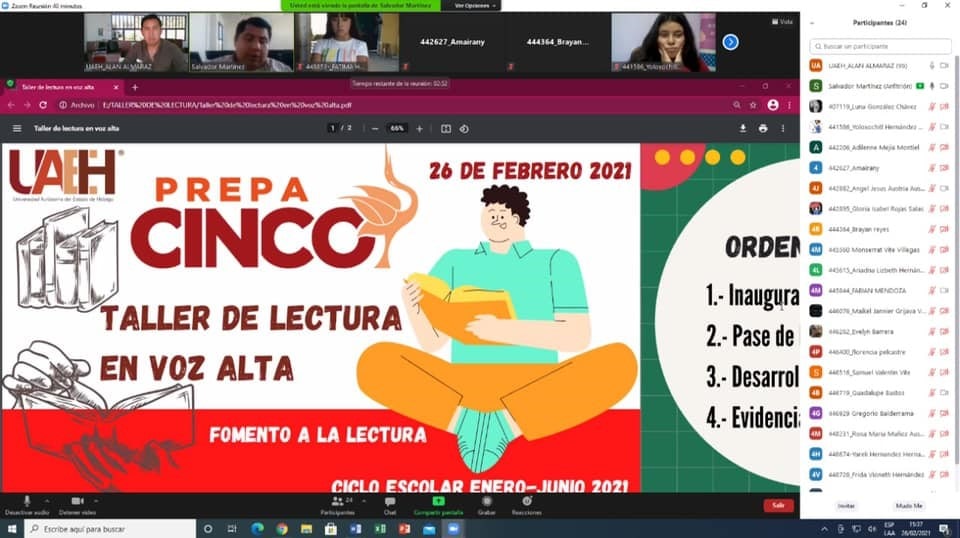Select 442627_Amairany video tile
Image resolution: width=960 pixels, height=538 pixels.
[x=452, y=42]
